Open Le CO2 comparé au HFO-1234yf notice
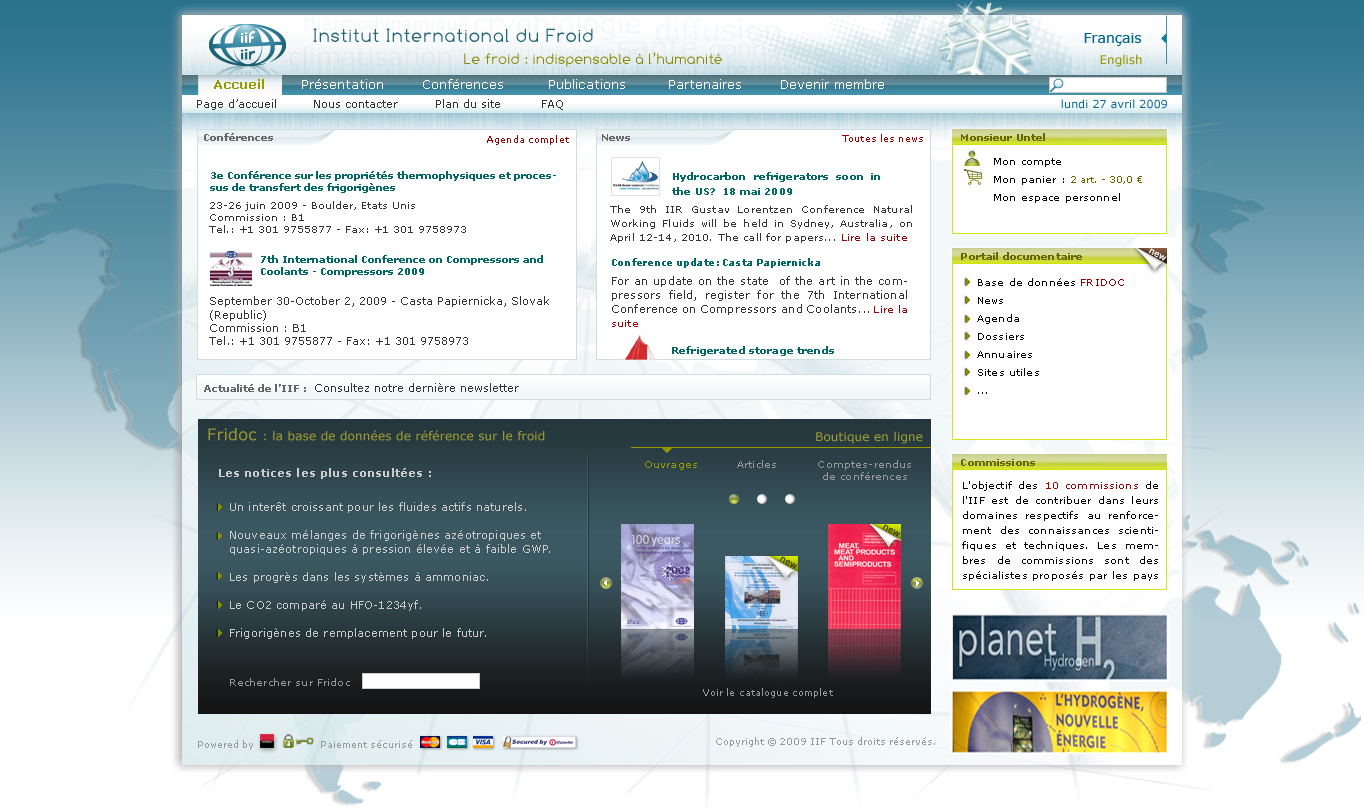This screenshot has height=812, width=1364. pyautogui.click(x=325, y=606)
